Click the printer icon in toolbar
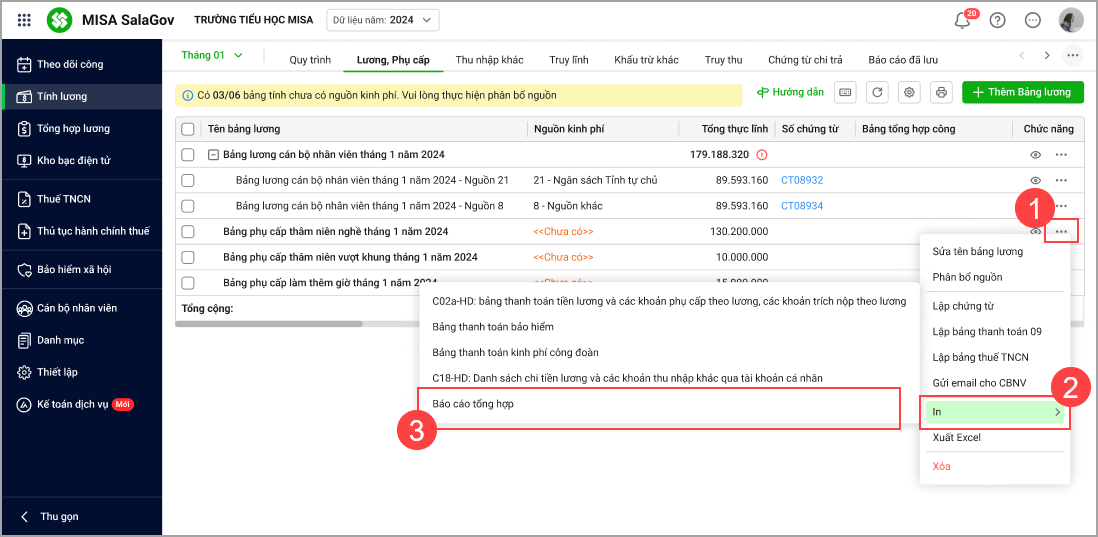 (940, 93)
